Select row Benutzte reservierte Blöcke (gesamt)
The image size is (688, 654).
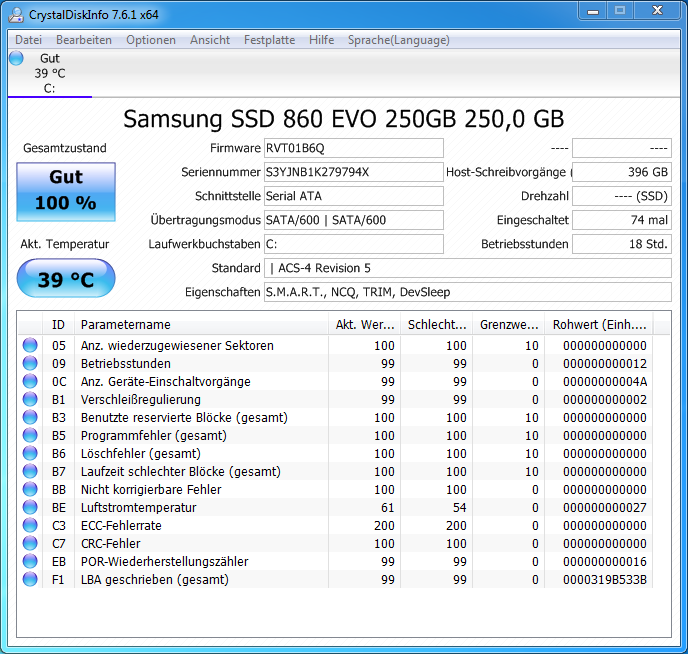pos(335,418)
